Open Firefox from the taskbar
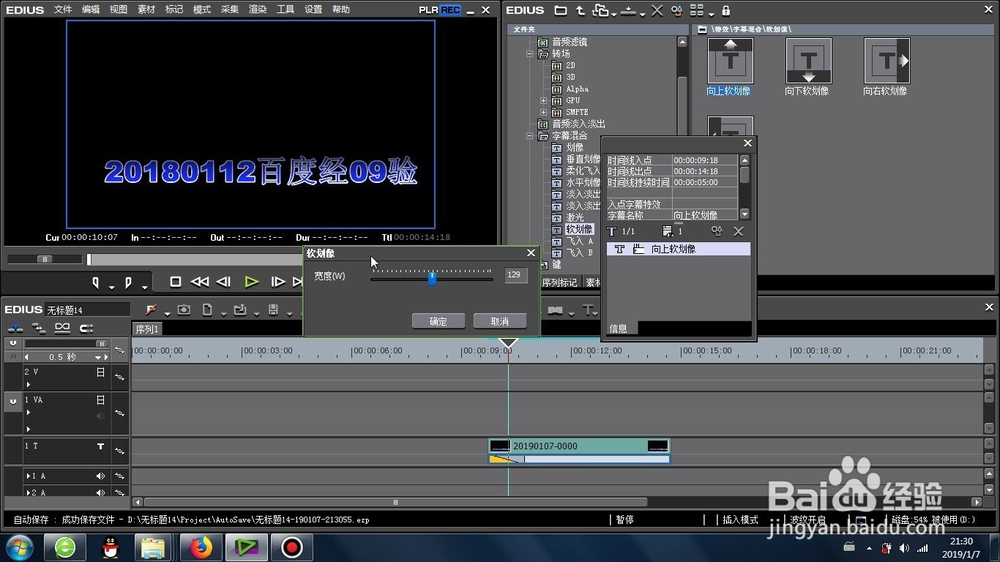Image resolution: width=1000 pixels, height=562 pixels. click(200, 547)
